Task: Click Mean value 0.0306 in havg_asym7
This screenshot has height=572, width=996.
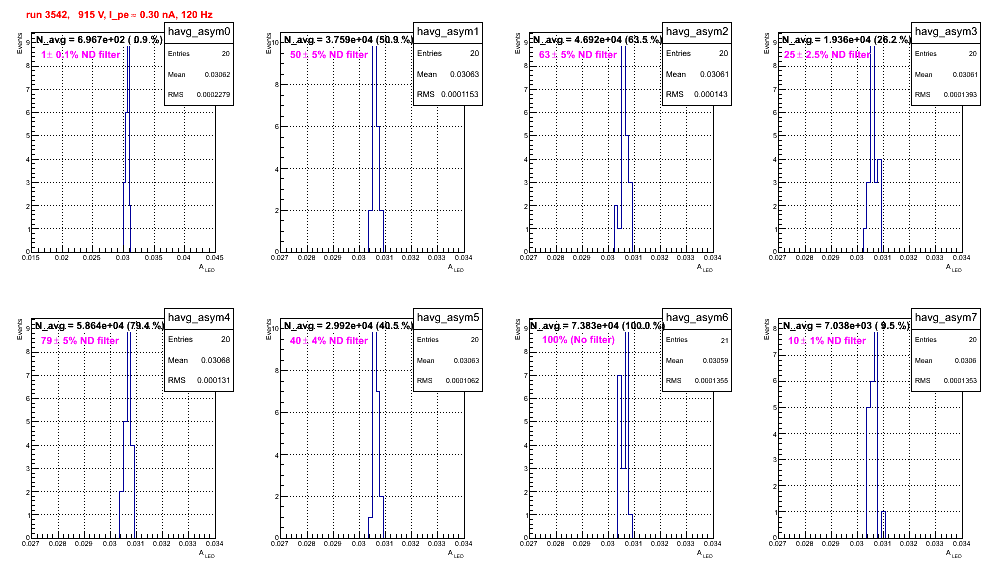Action: (967, 360)
